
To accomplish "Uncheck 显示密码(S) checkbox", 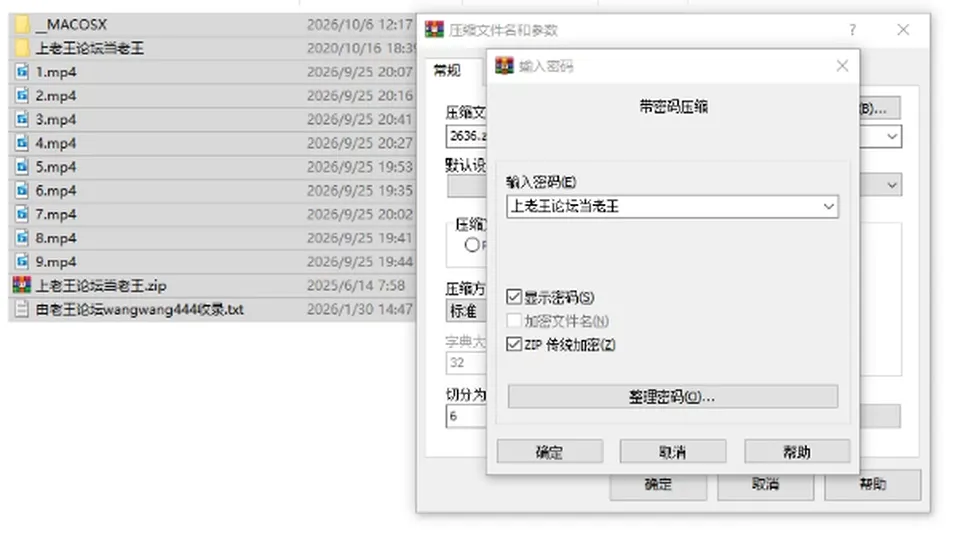I will (x=514, y=297).
